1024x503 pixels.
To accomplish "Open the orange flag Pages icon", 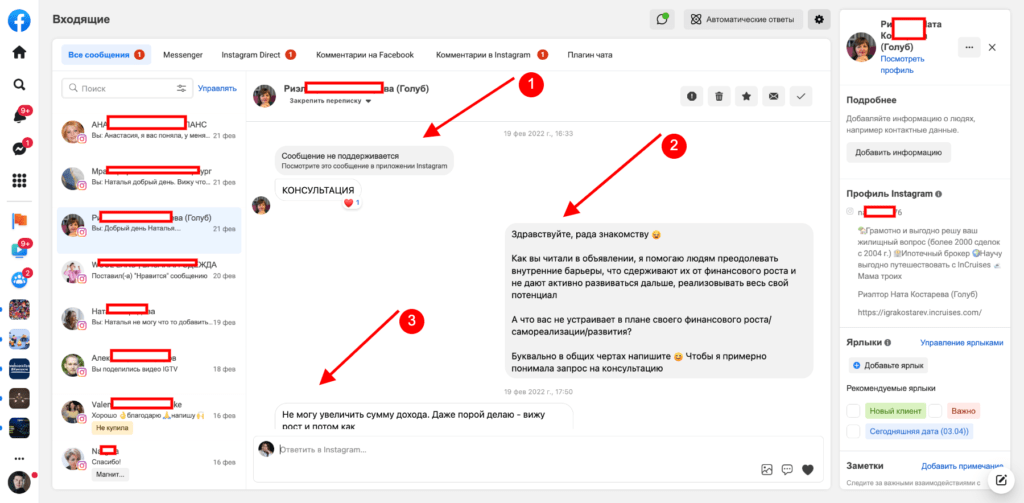I will point(19,221).
